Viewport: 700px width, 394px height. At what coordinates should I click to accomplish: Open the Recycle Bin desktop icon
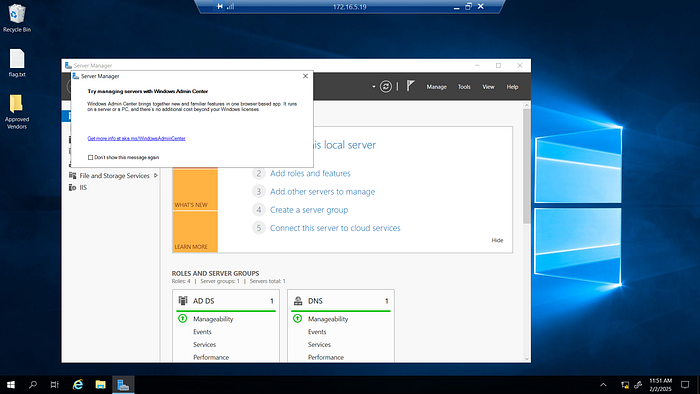17,18
